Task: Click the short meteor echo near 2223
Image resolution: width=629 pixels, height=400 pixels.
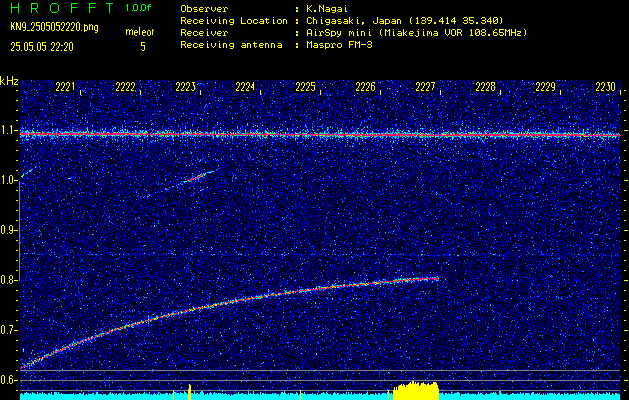Action: point(199,176)
